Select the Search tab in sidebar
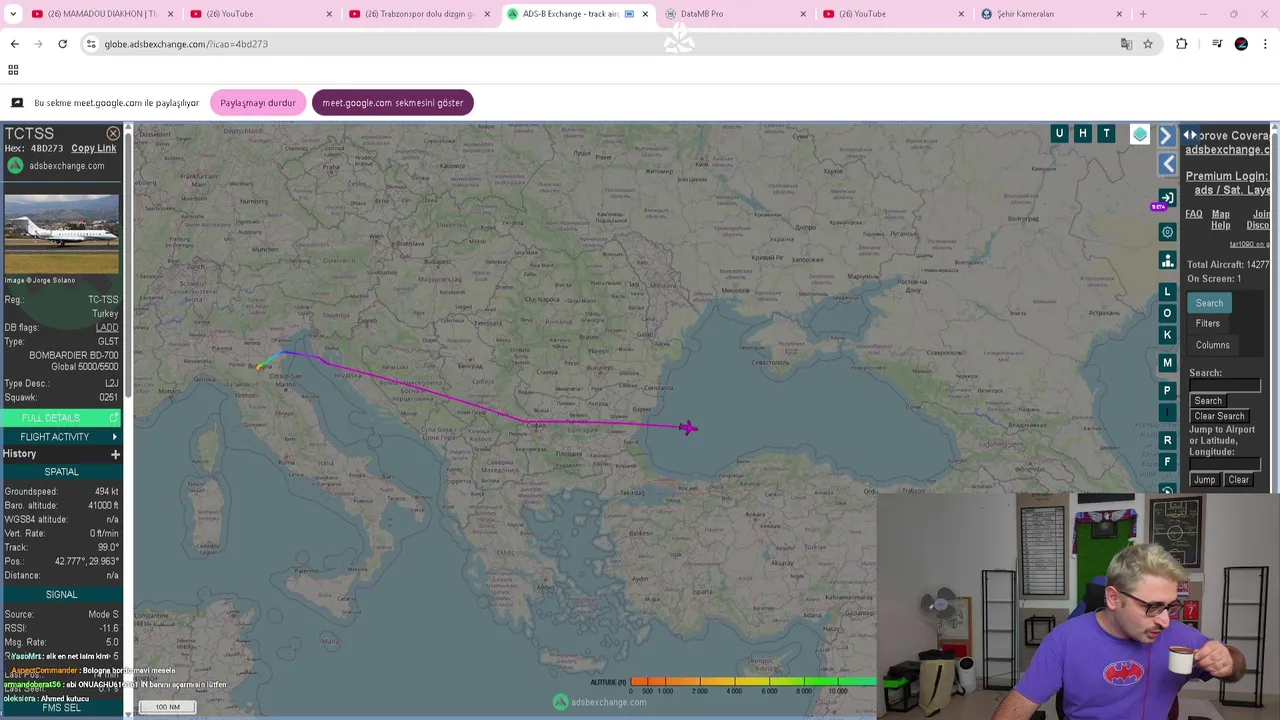 point(1209,303)
